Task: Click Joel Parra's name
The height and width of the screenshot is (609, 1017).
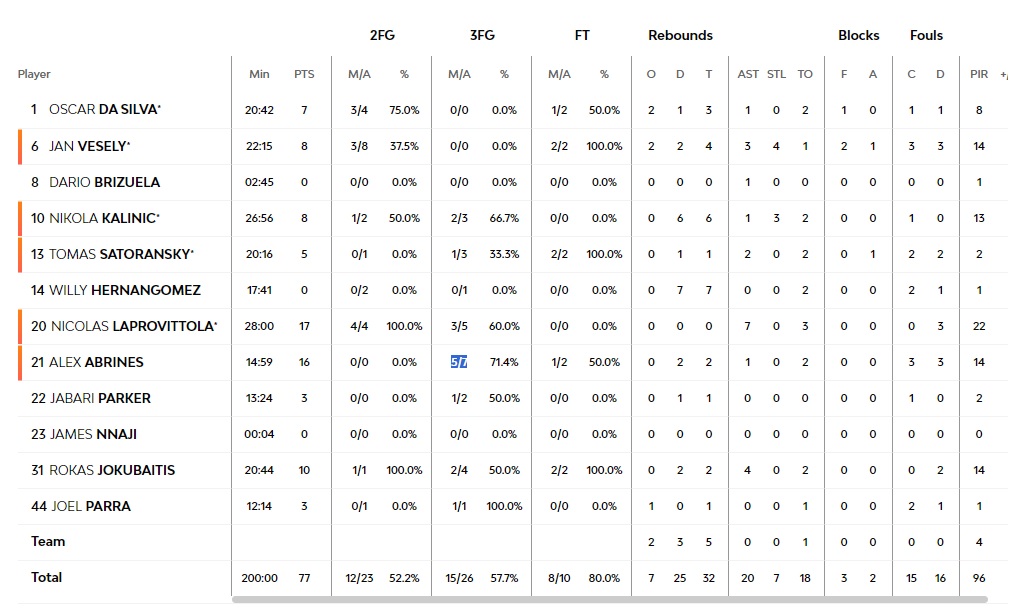Action: tap(89, 506)
